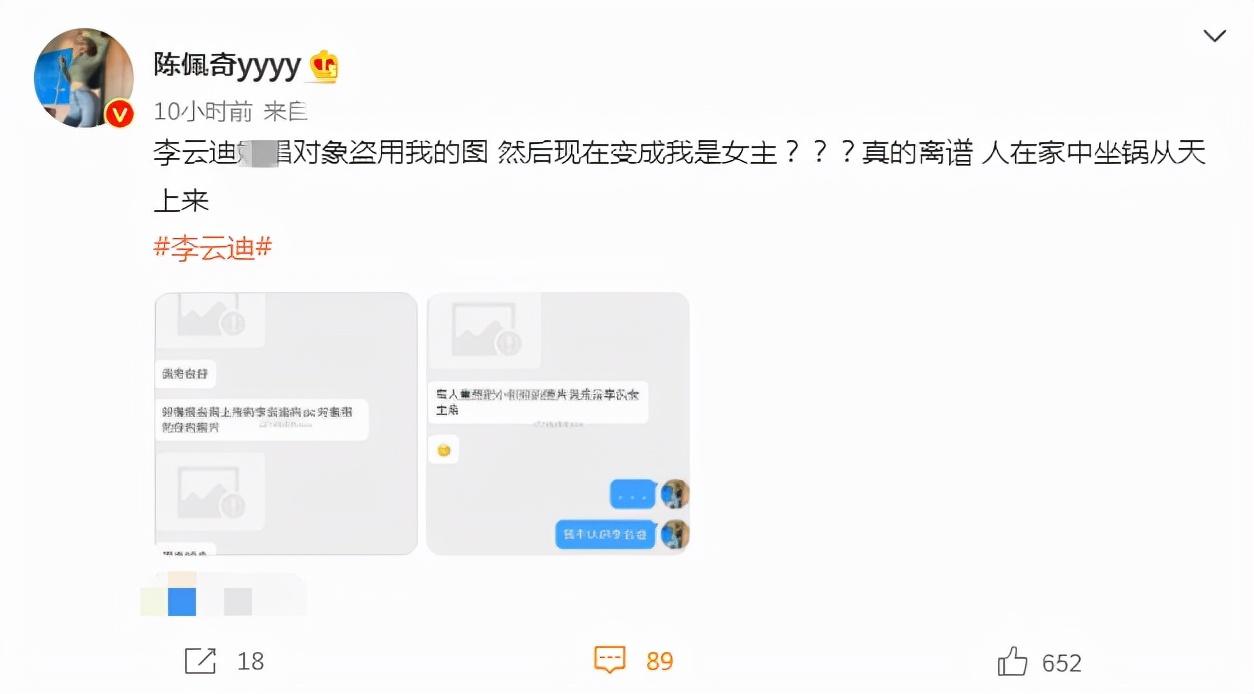Click the blue '...' chat bubble
1254x694 pixels.
(x=633, y=494)
